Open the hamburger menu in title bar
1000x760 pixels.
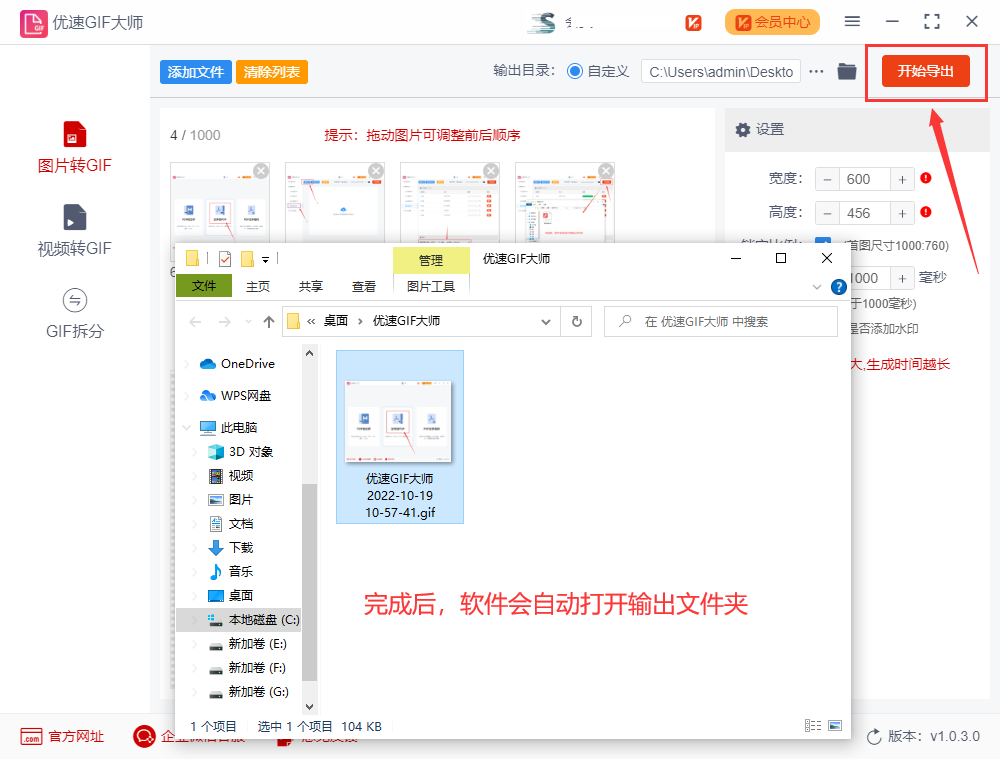[852, 22]
